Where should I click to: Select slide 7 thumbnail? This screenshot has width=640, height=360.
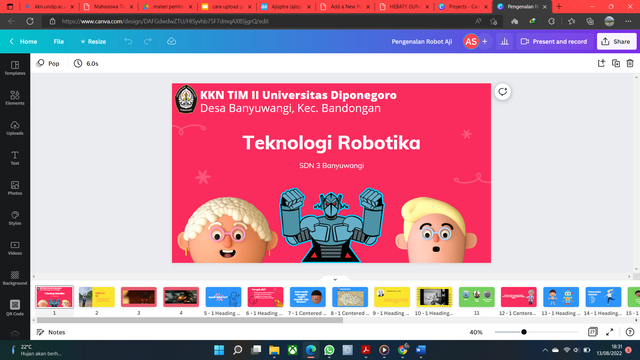point(308,297)
